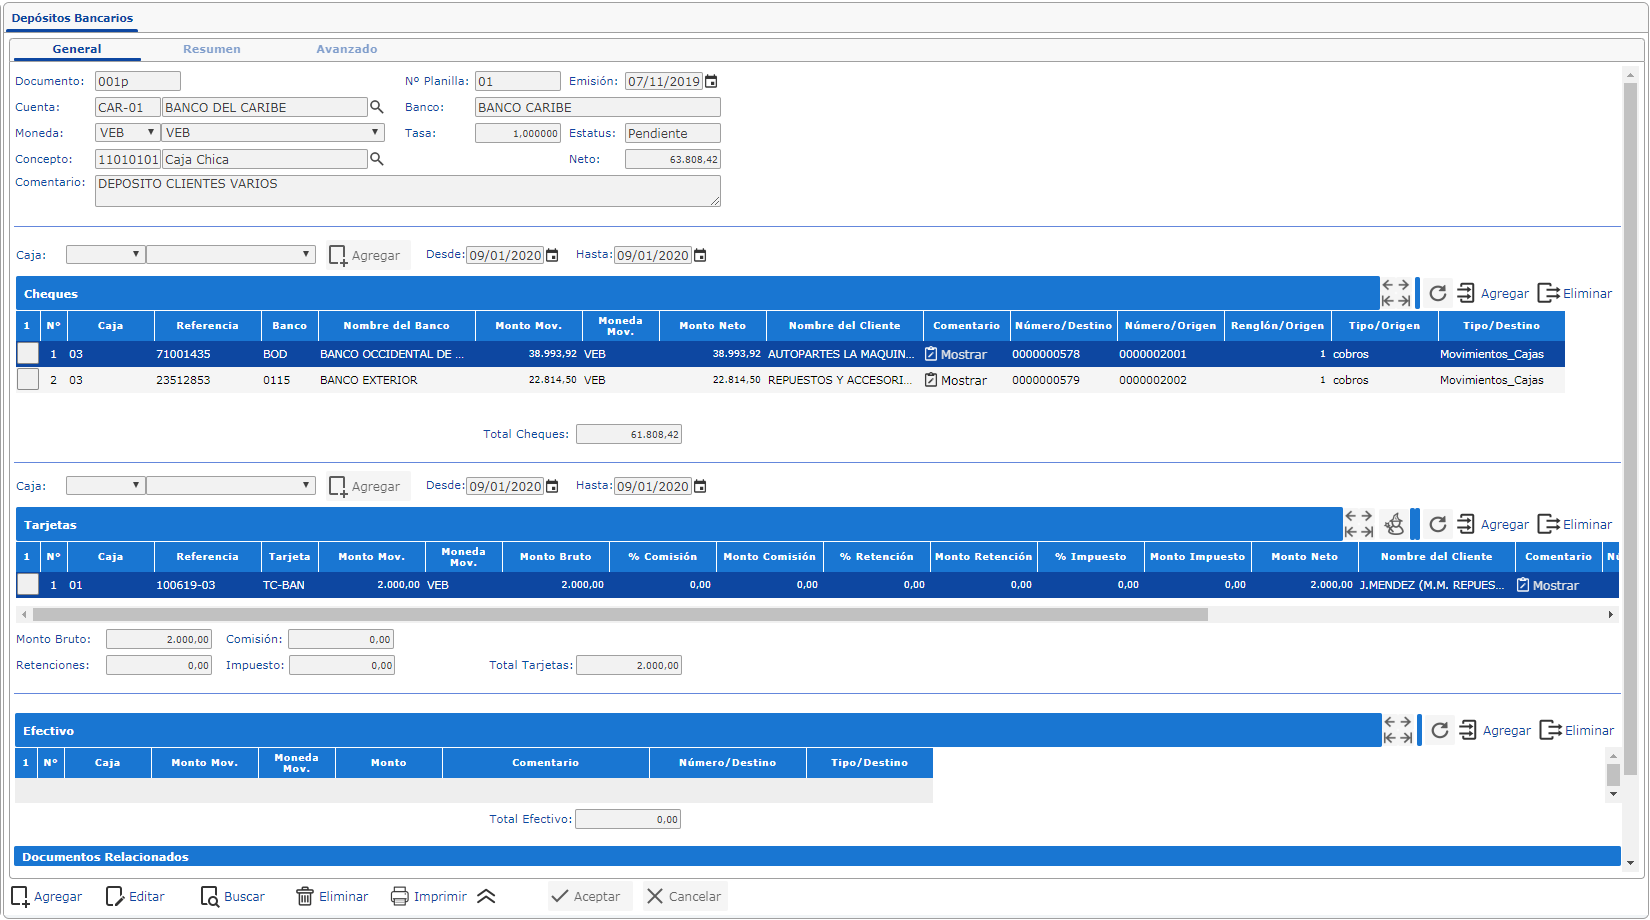Viewport: 1650px width, 920px height.
Task: Click the Eliminar icon in Efectivo section
Action: (1549, 730)
